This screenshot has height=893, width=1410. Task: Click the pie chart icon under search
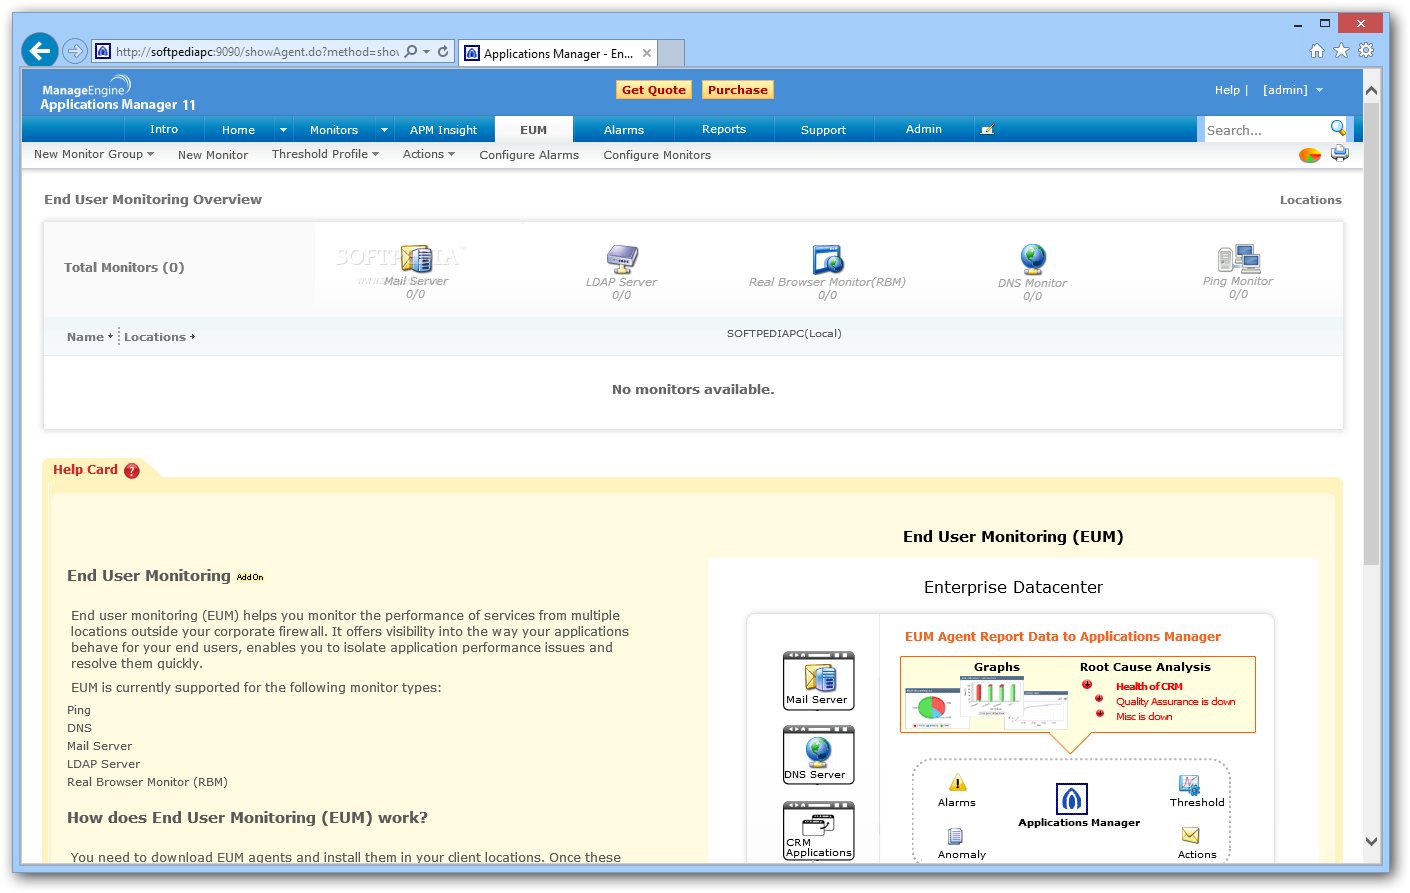pos(1309,155)
